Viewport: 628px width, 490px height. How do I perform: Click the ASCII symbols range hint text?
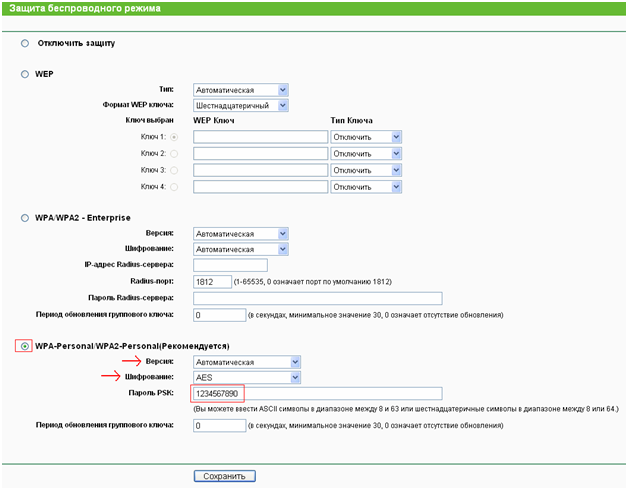(406, 409)
